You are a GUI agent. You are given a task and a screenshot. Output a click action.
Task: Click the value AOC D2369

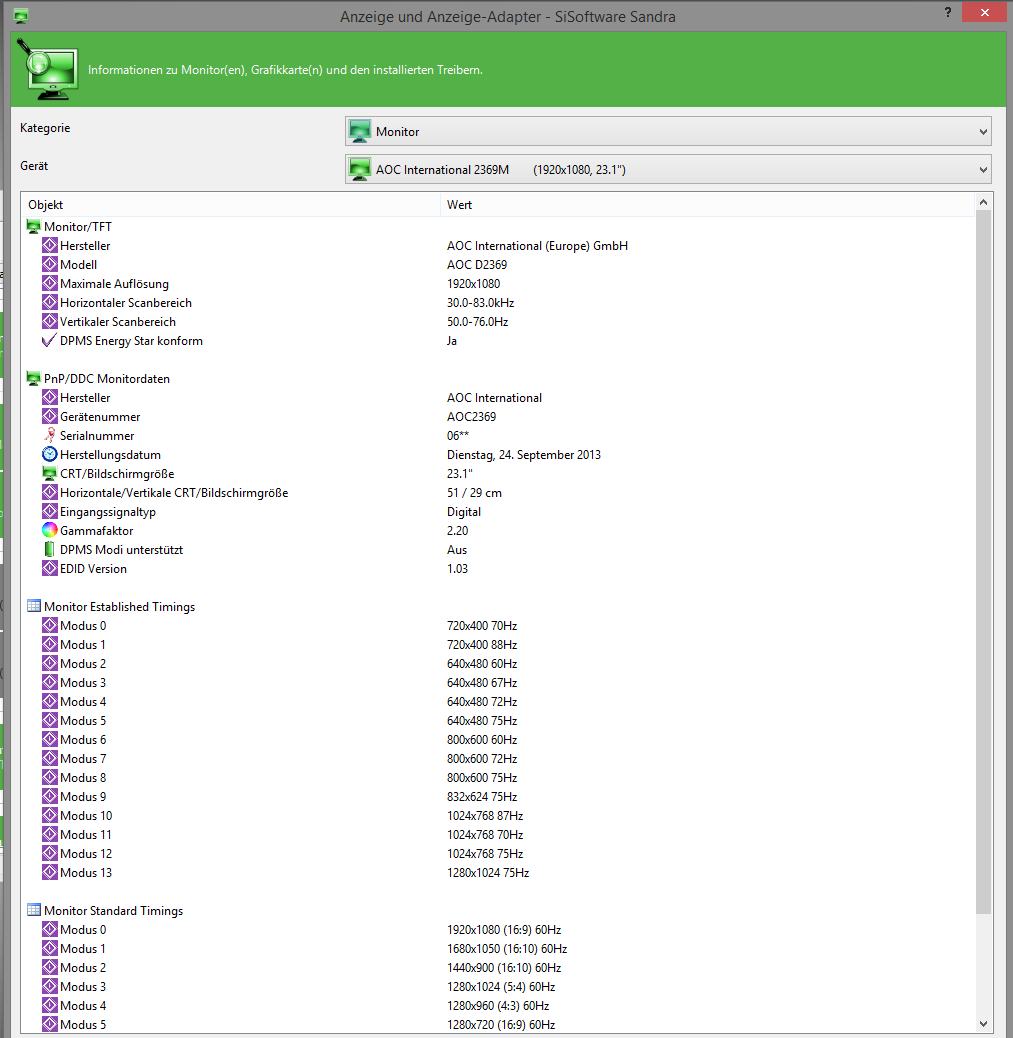pos(477,265)
